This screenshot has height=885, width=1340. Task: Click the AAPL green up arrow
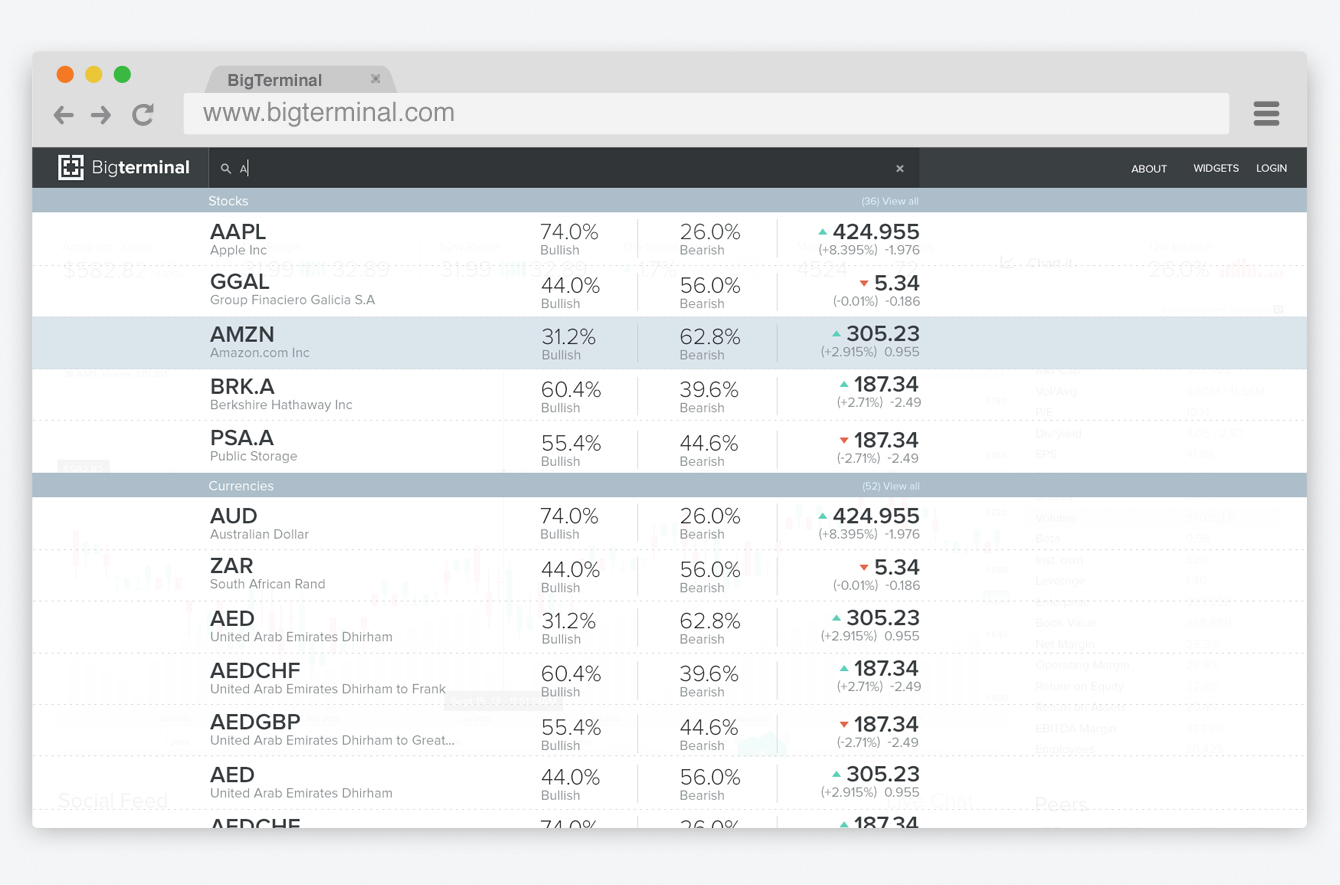(x=823, y=232)
